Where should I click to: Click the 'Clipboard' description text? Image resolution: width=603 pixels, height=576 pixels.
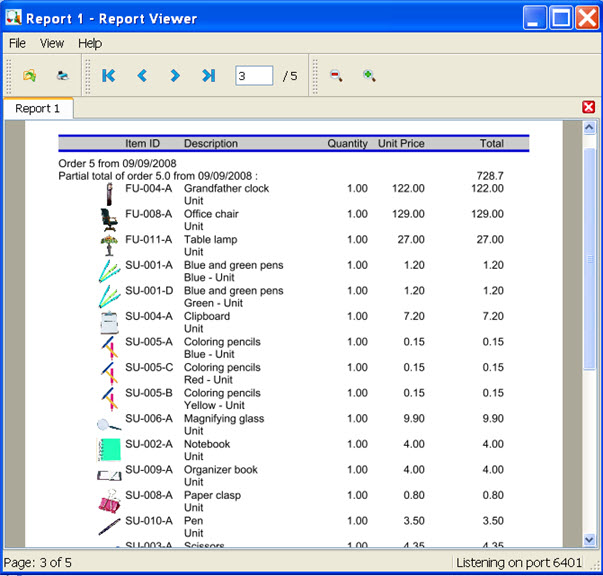[x=207, y=316]
